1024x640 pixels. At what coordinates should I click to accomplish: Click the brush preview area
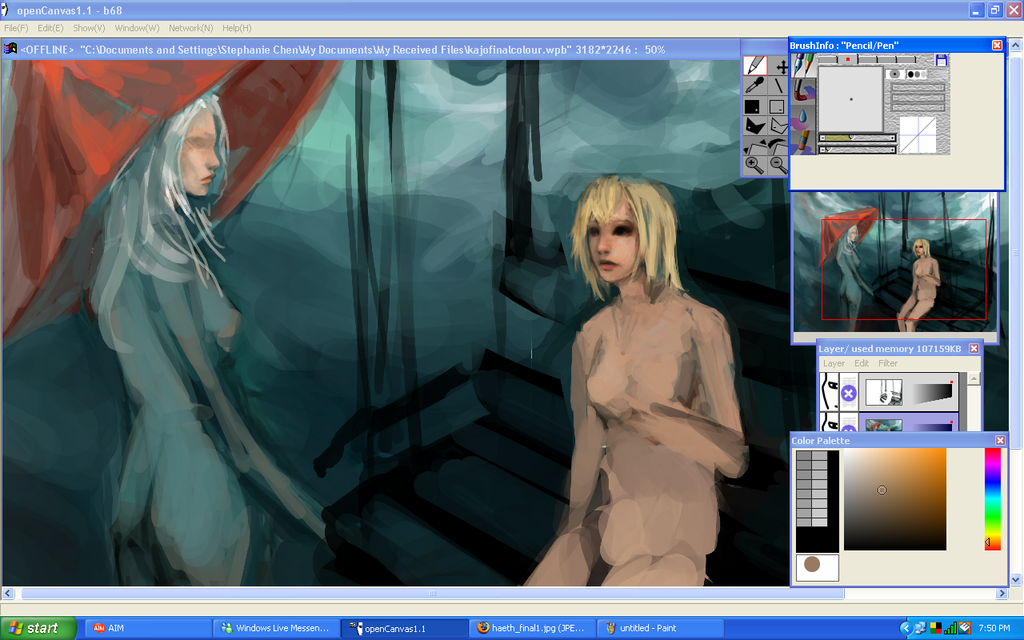[x=851, y=99]
